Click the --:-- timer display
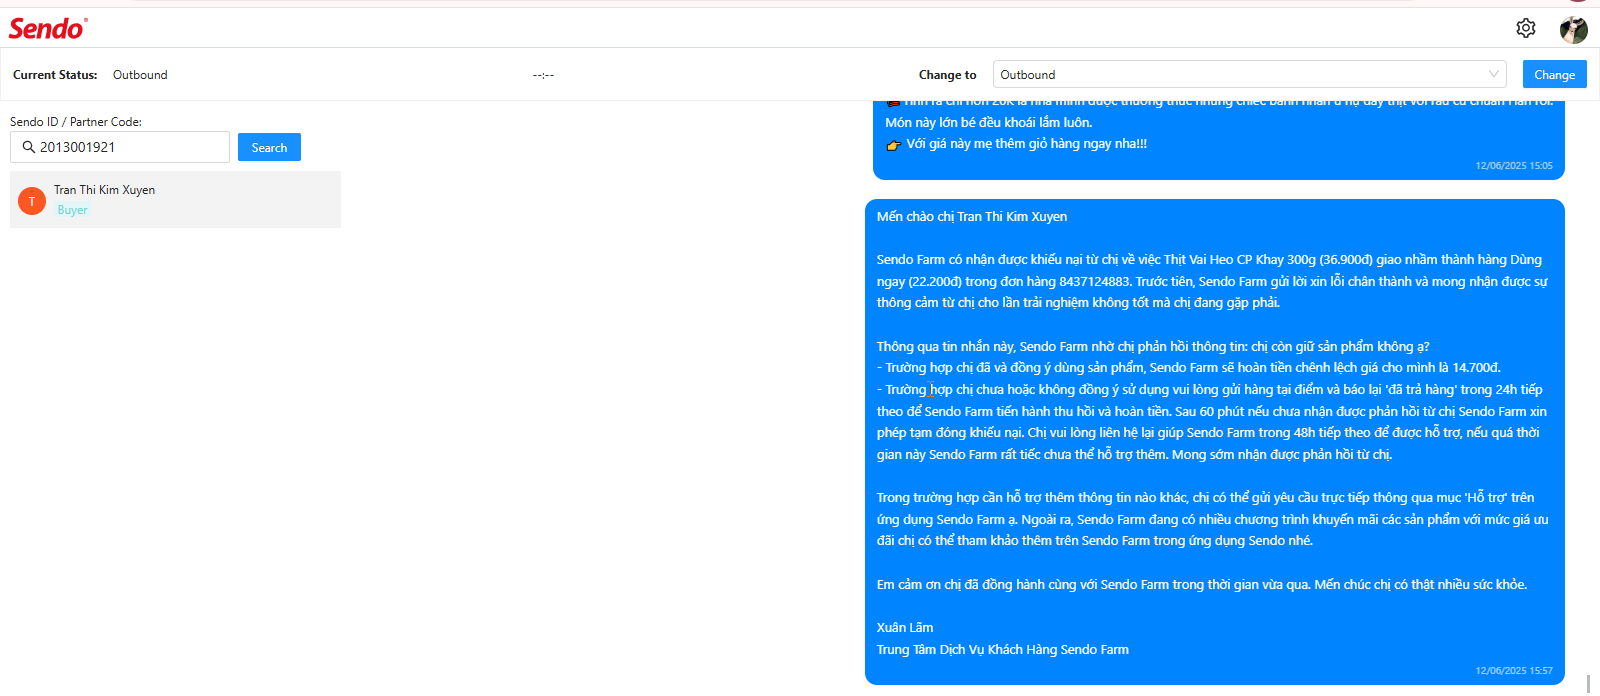The width and height of the screenshot is (1600, 696). [543, 75]
